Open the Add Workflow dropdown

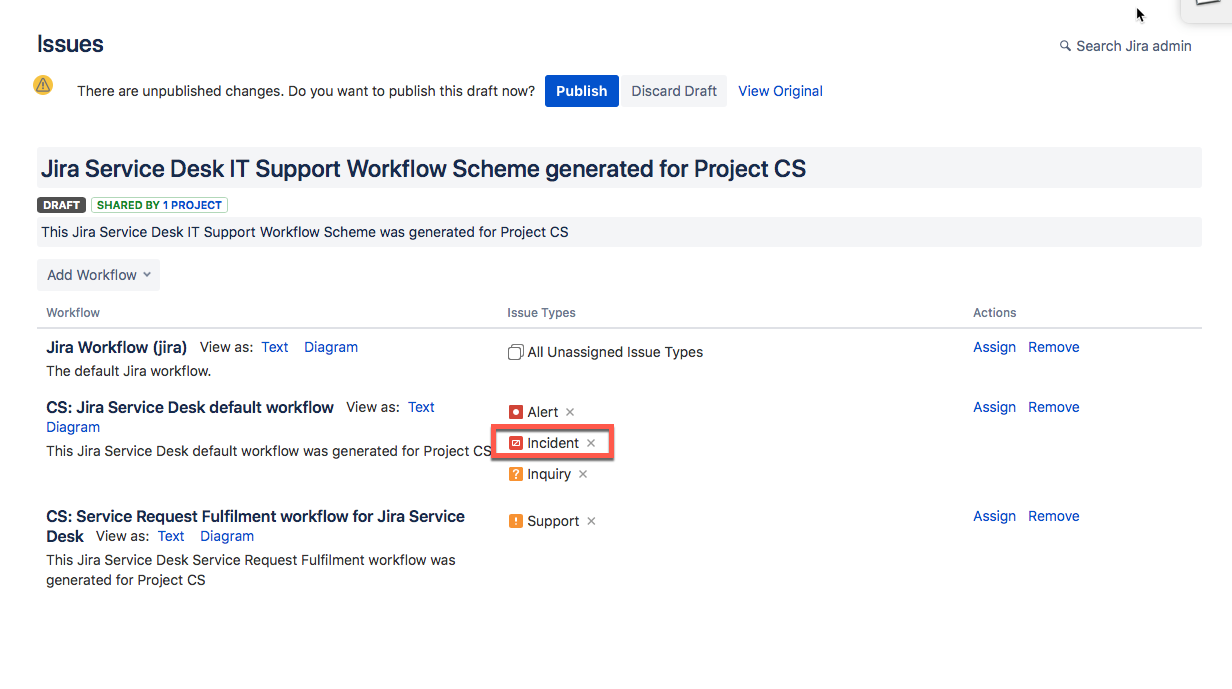(98, 275)
